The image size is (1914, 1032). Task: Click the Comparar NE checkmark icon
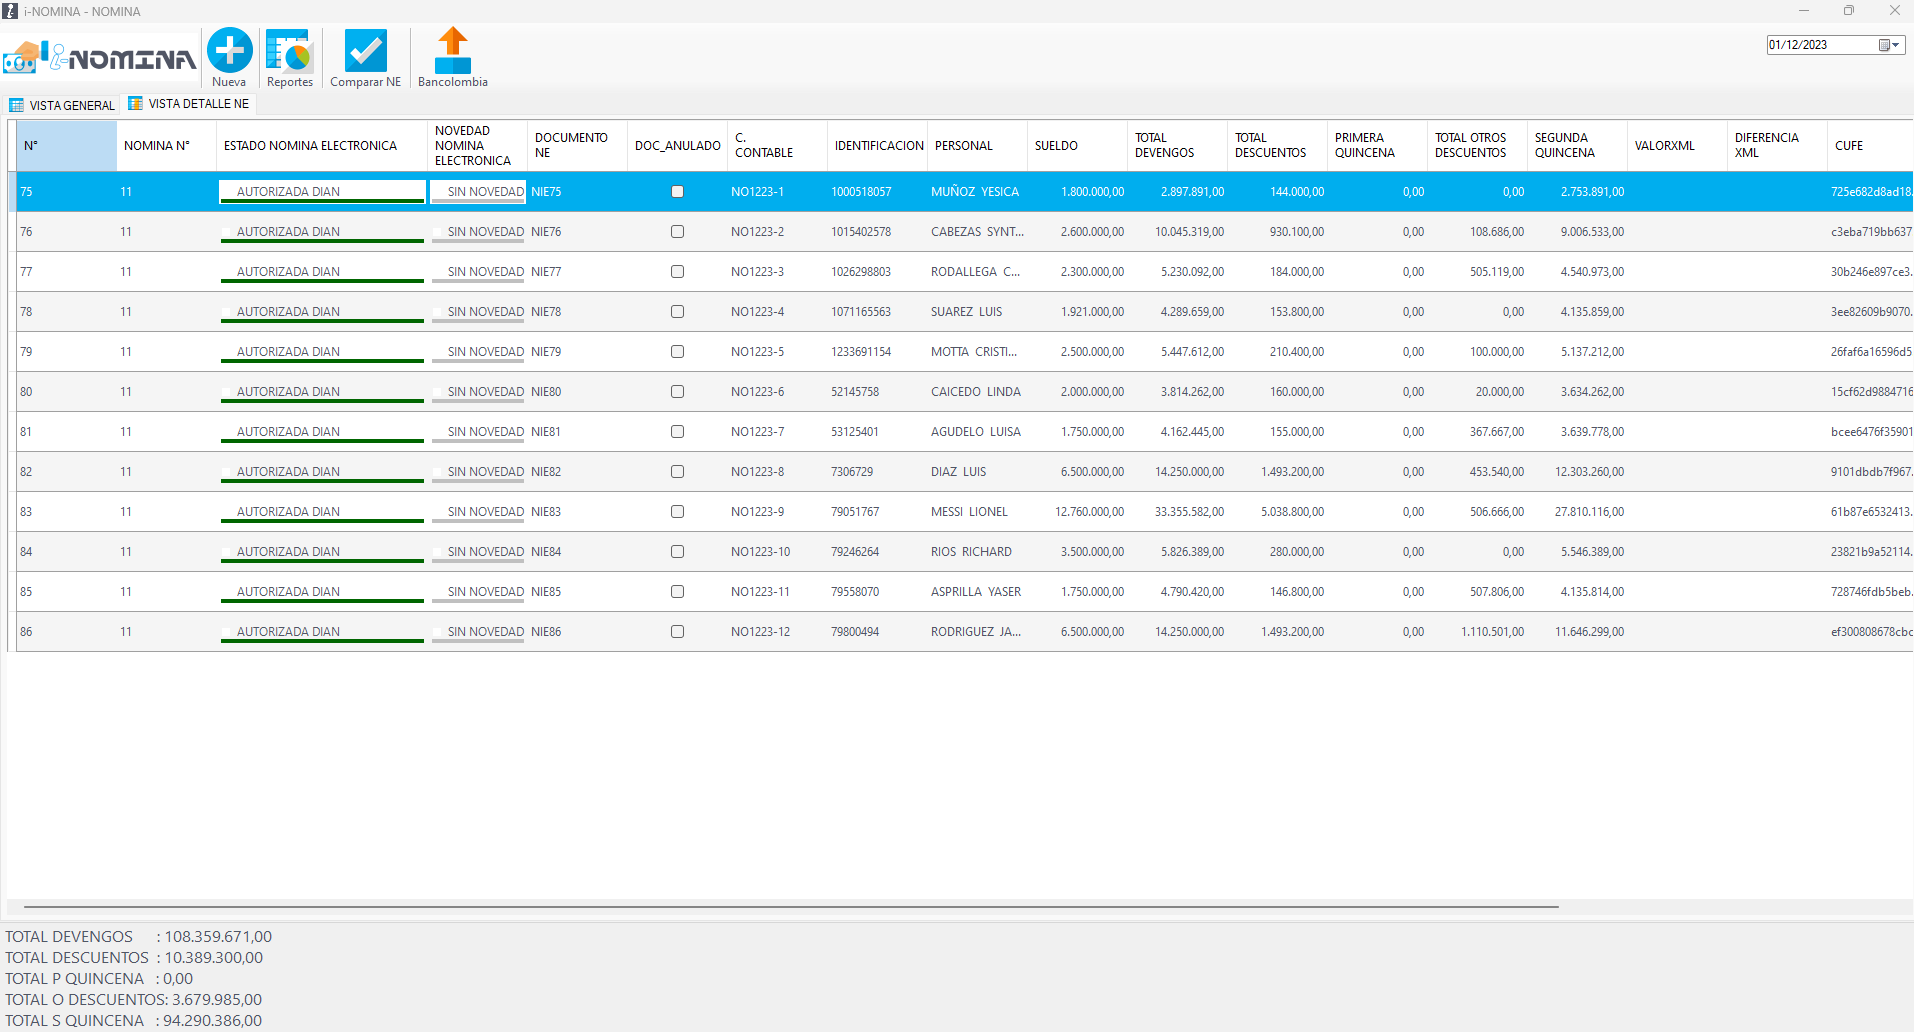click(365, 51)
